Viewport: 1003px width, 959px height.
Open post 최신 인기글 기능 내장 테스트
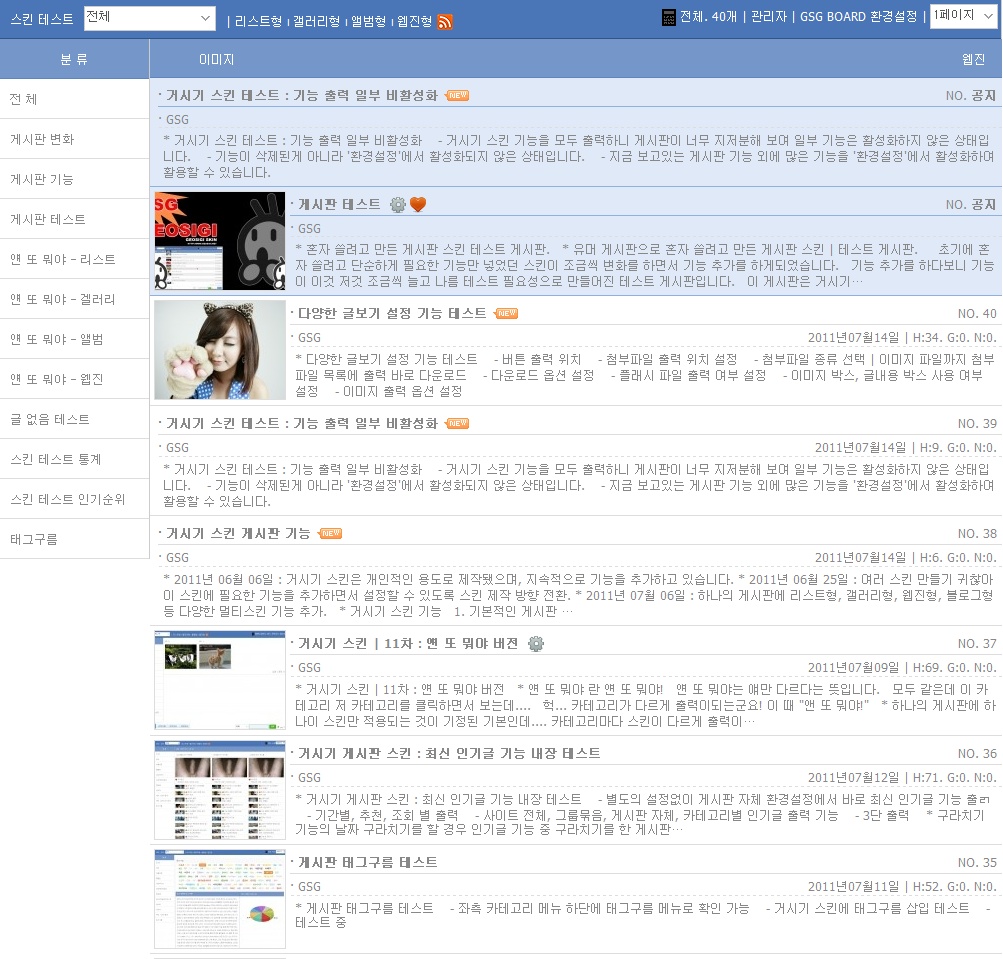(449, 754)
